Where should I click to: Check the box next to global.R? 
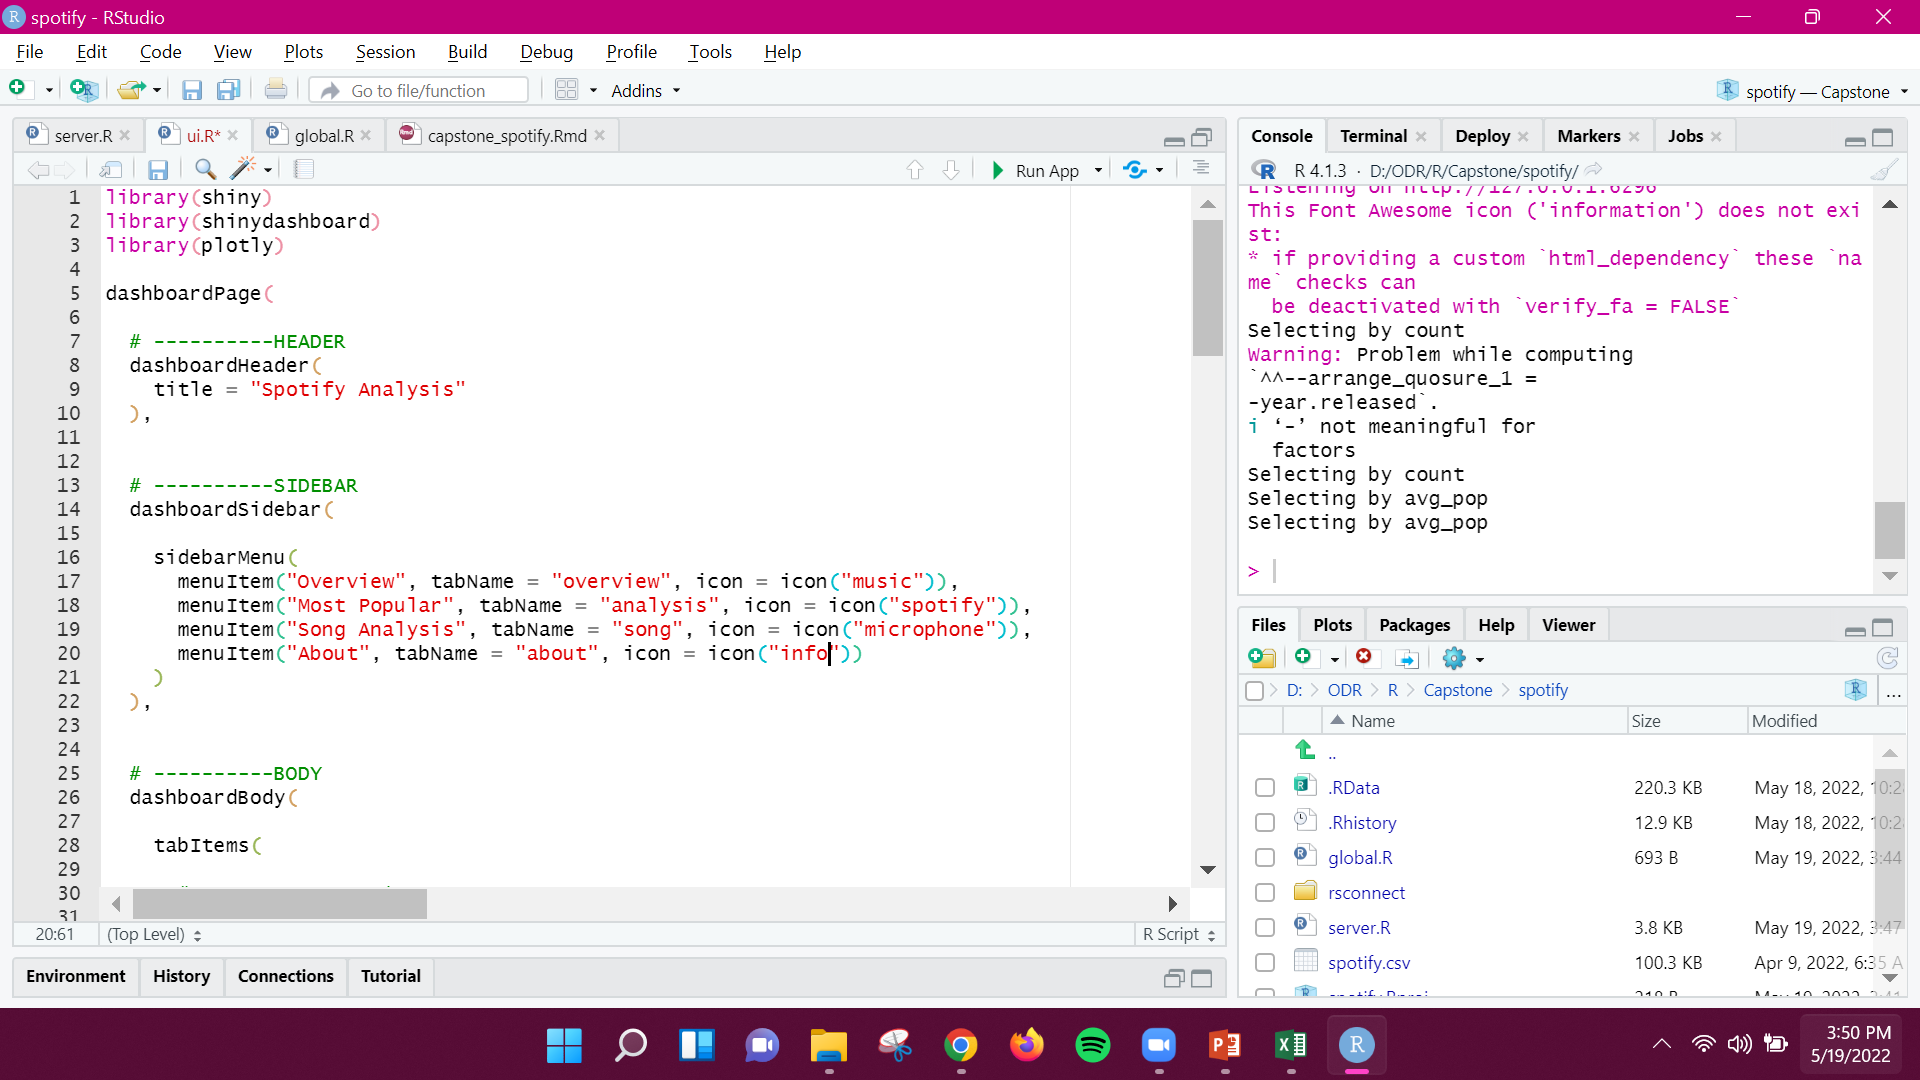(x=1264, y=857)
